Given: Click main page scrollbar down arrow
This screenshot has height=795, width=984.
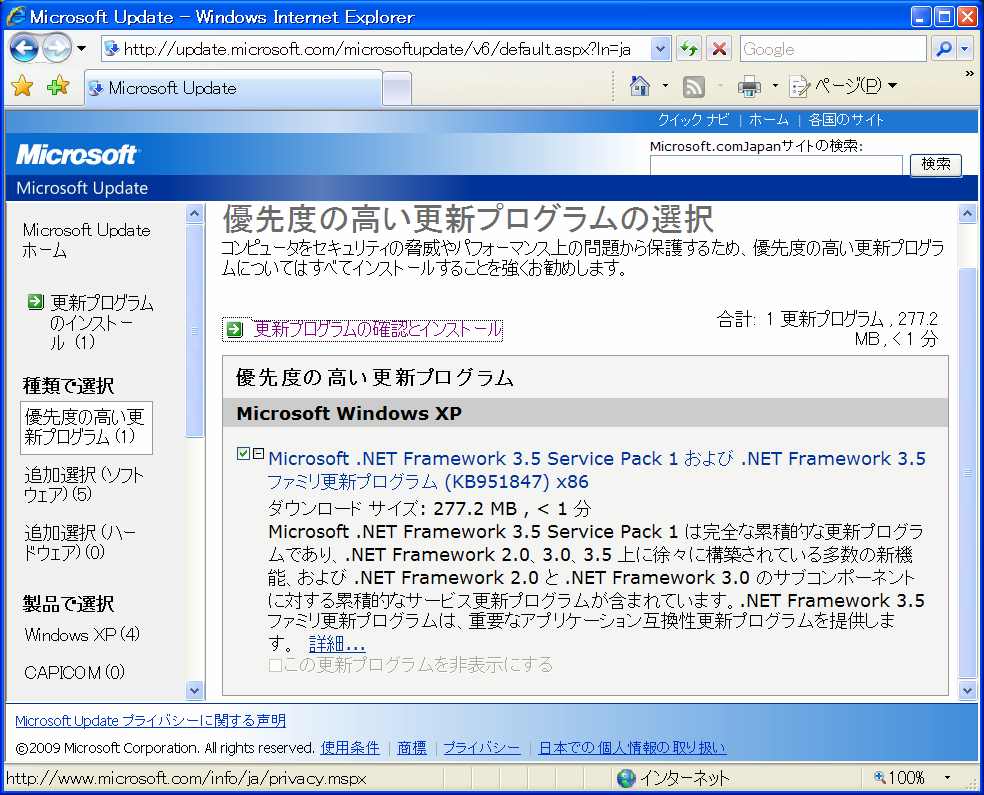Looking at the screenshot, I should pos(968,691).
